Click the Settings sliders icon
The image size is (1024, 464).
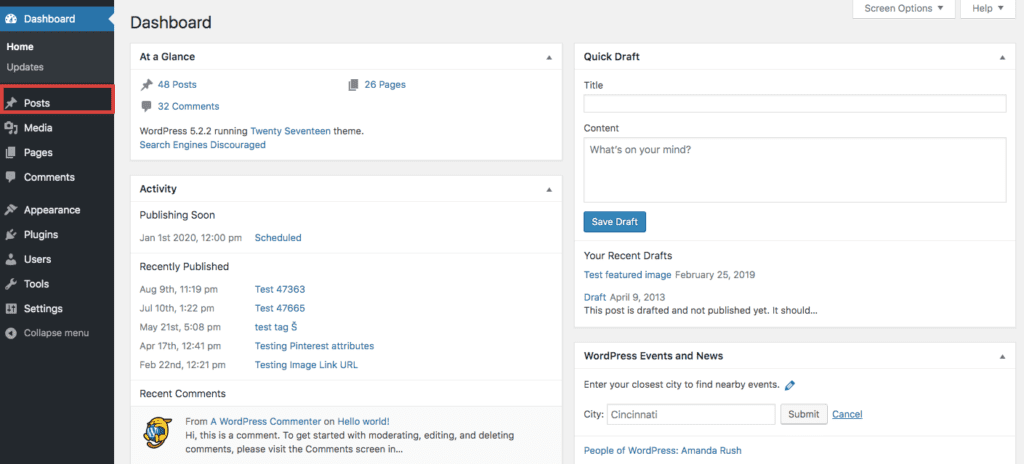pyautogui.click(x=10, y=308)
